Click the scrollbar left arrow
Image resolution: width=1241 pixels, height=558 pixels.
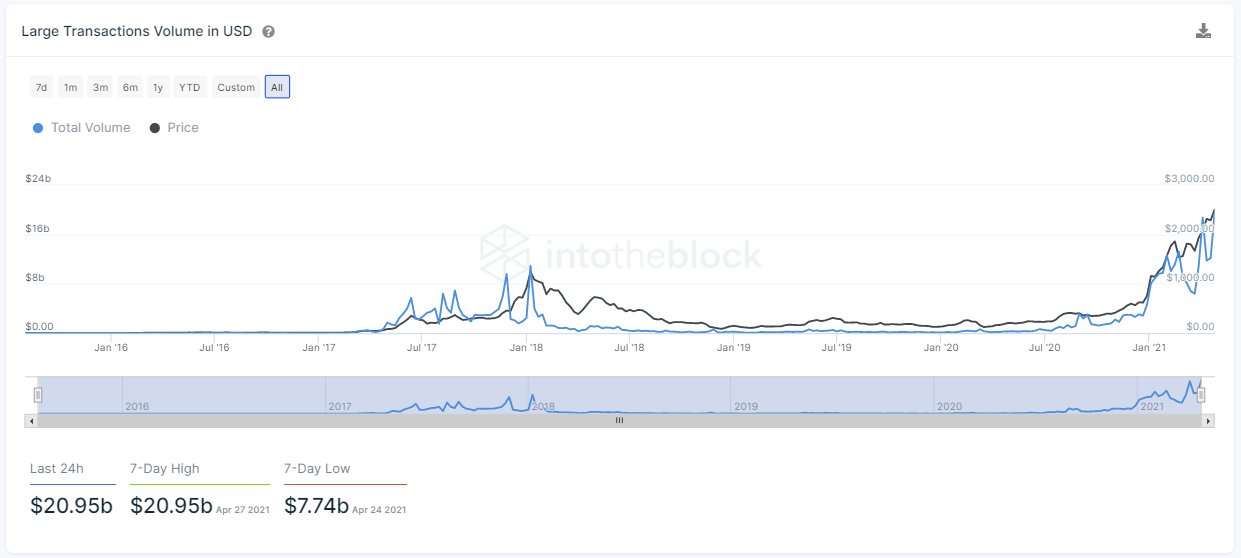(x=32, y=421)
